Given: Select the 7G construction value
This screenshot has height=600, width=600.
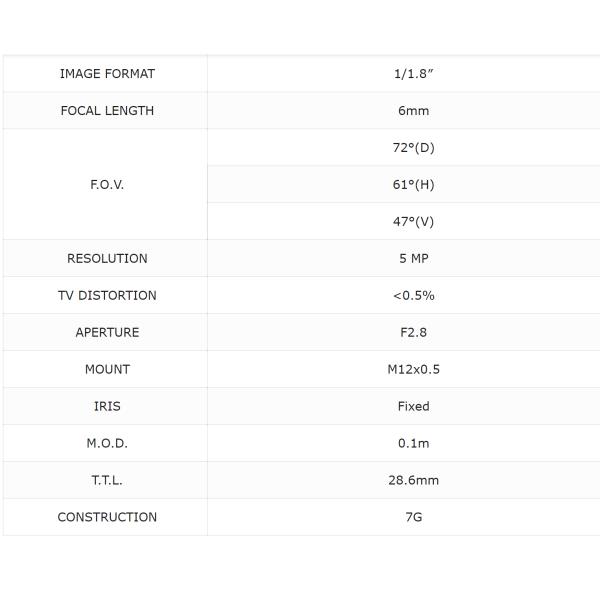Looking at the screenshot, I should [413, 518].
